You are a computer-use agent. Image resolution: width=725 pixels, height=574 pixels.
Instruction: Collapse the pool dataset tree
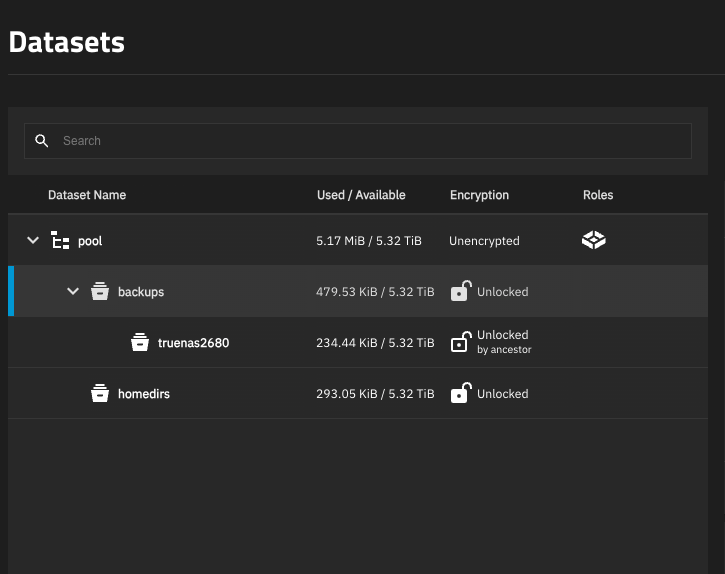pyautogui.click(x=33, y=240)
